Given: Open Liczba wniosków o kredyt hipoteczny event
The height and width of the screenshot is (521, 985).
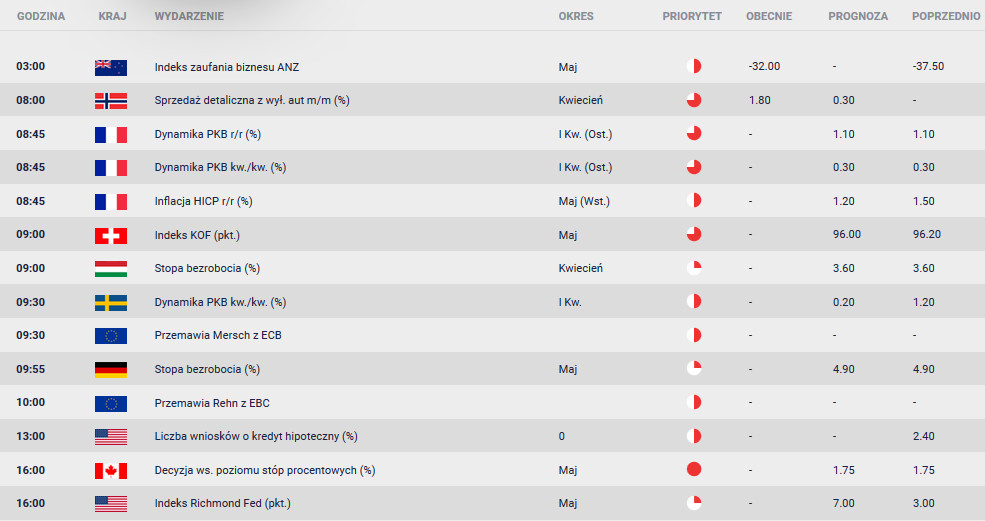Looking at the screenshot, I should (x=256, y=436).
